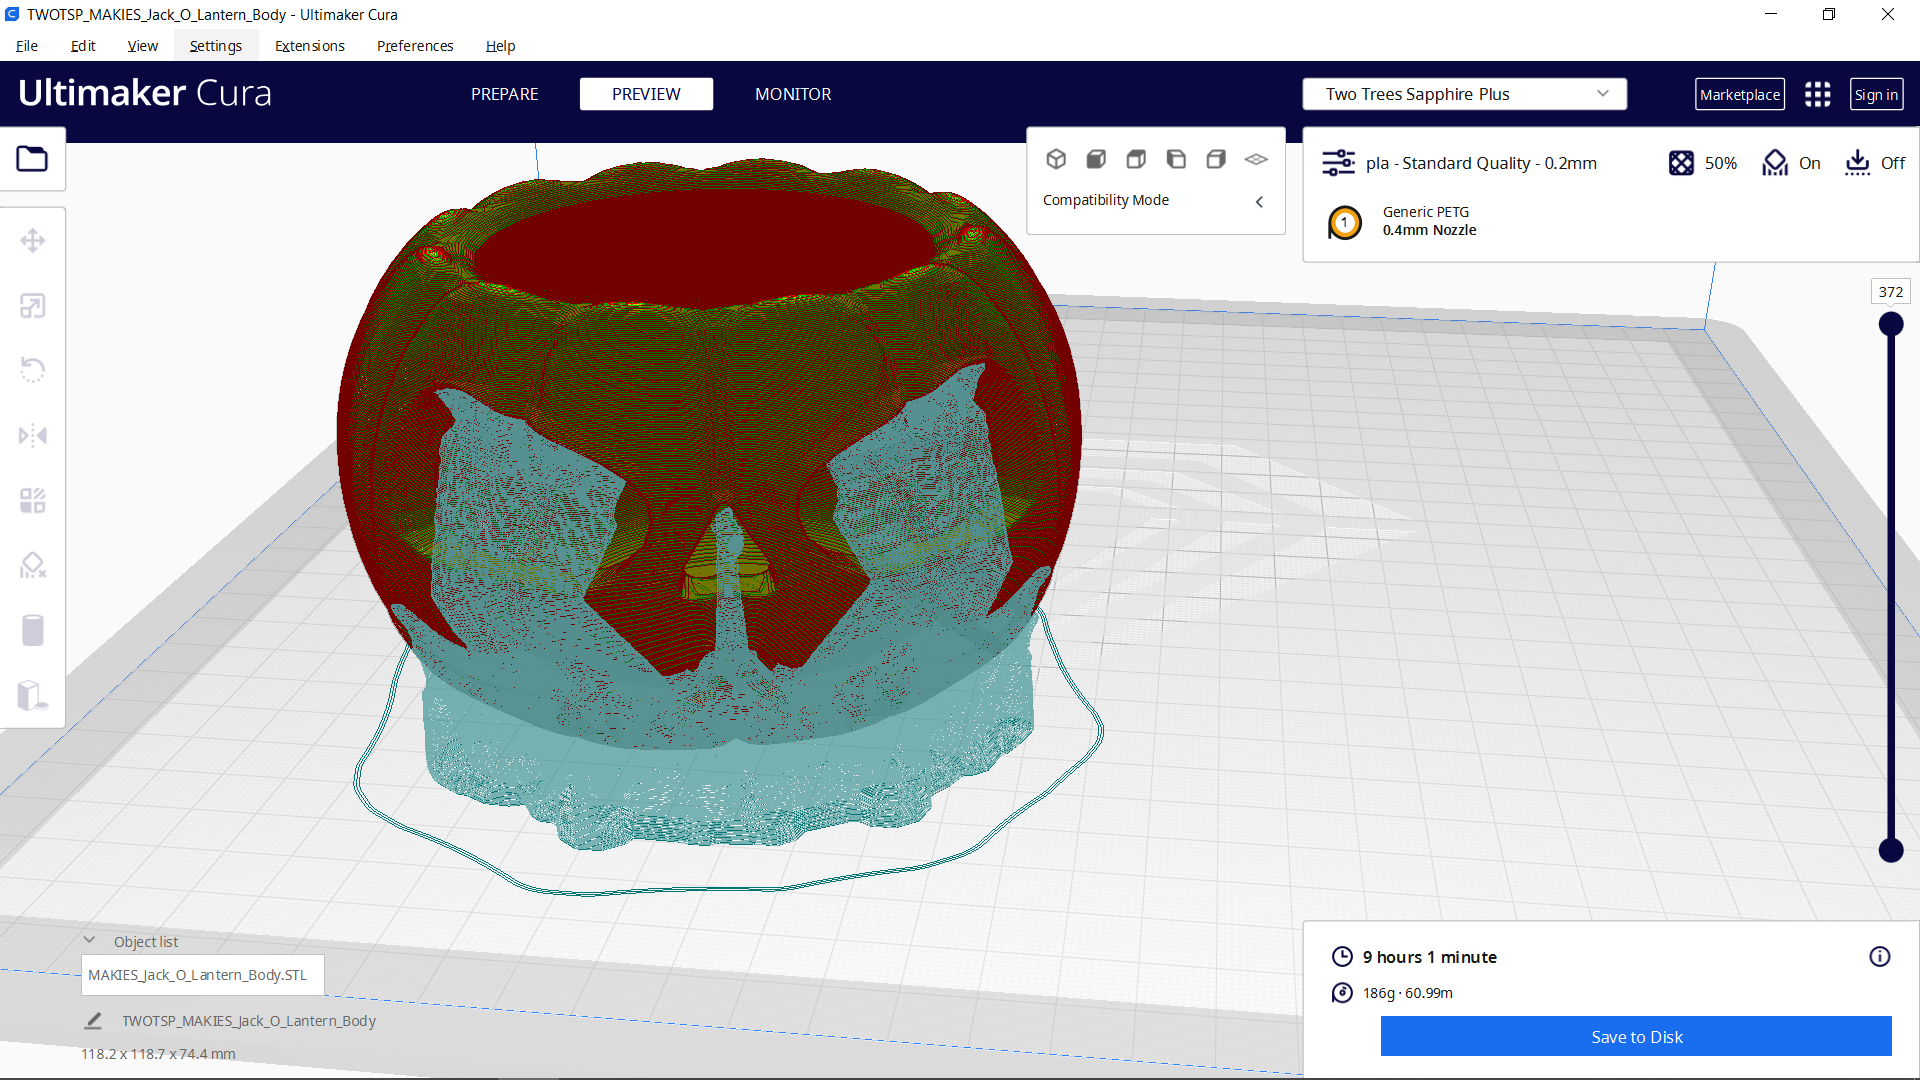Click the adhesion Off indicator
The width and height of the screenshot is (1920, 1080).
click(1875, 163)
